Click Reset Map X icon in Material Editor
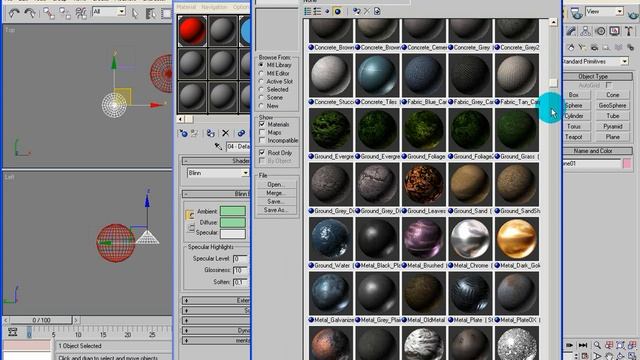Image resolution: width=640 pixels, height=360 pixels. (x=225, y=133)
